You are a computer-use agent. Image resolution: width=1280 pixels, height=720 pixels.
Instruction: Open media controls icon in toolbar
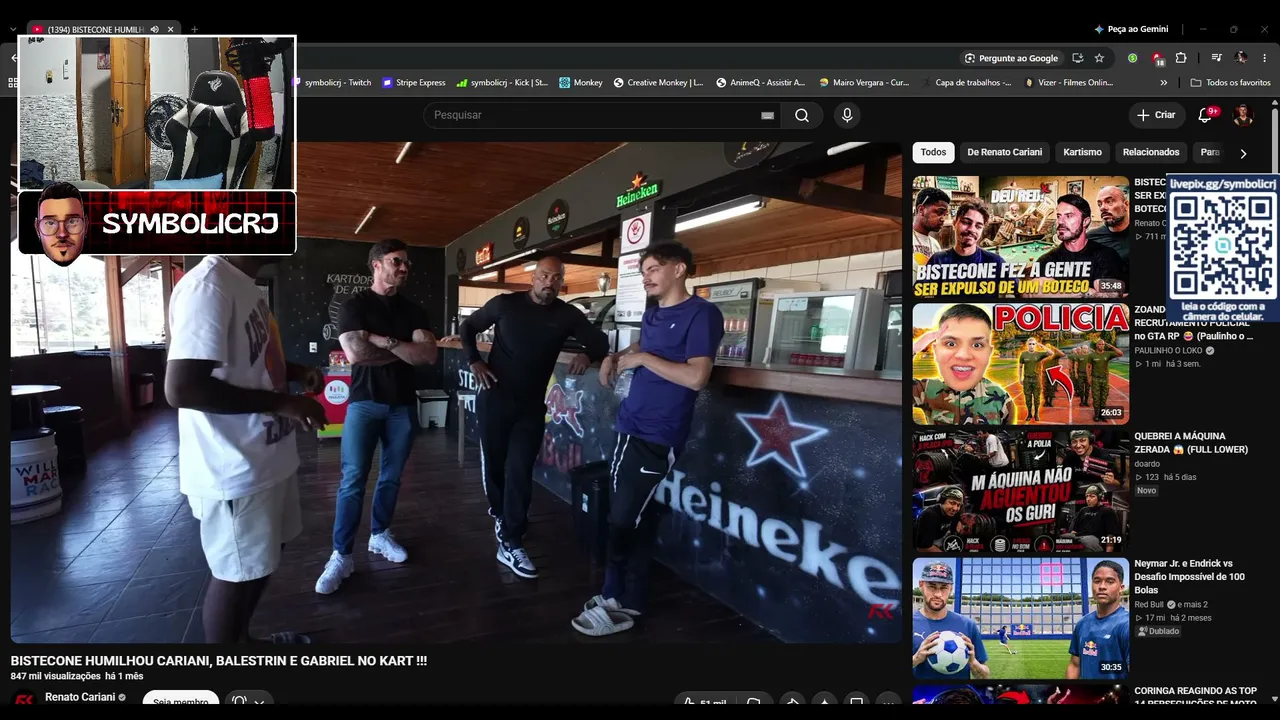(1216, 58)
